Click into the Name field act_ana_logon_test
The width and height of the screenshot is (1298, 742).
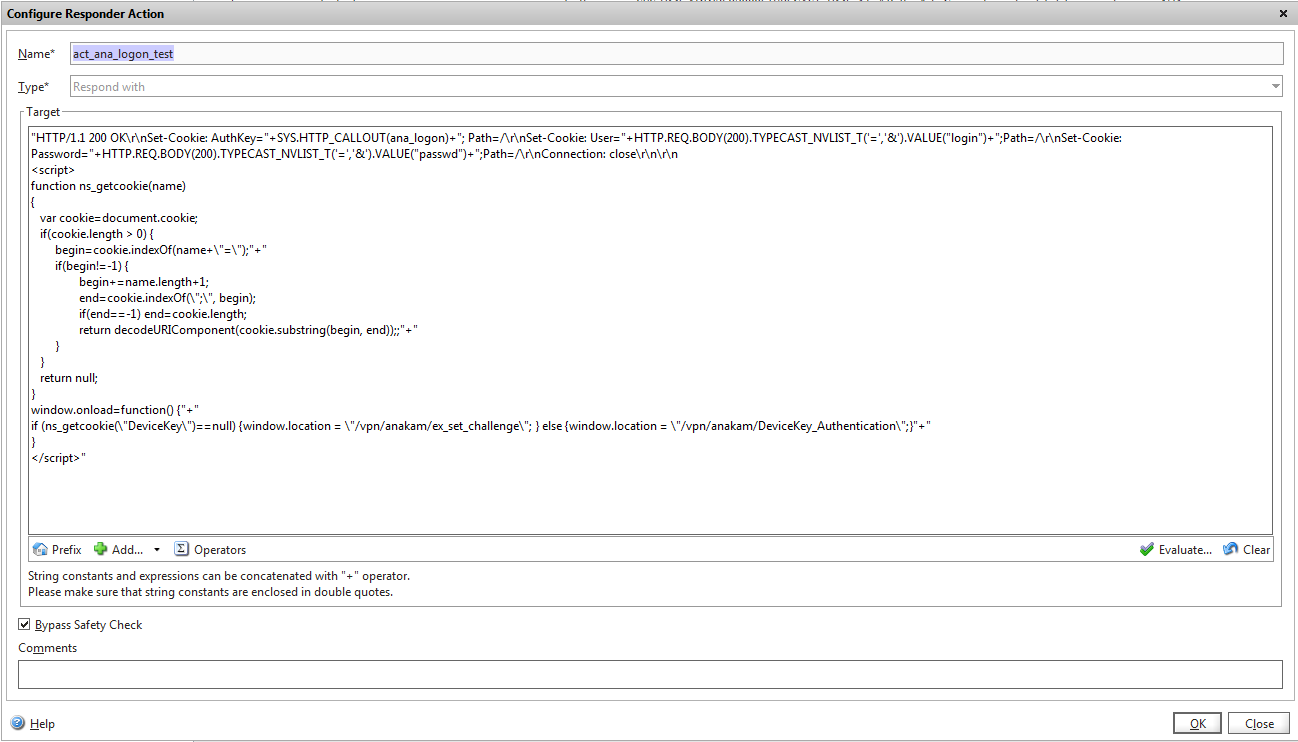point(676,53)
